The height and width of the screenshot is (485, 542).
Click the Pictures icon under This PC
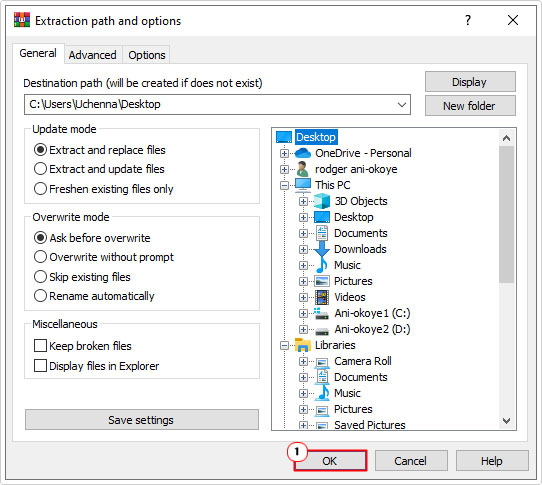[322, 281]
